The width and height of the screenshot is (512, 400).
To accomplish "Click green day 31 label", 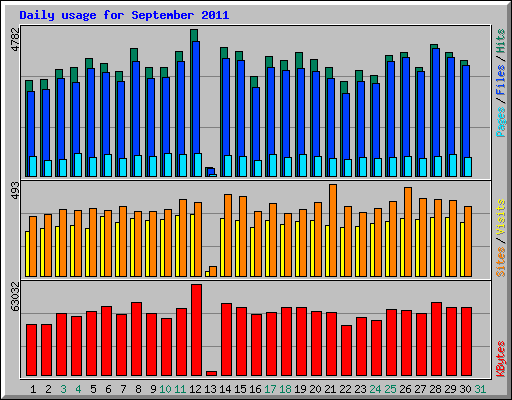I will [480, 389].
